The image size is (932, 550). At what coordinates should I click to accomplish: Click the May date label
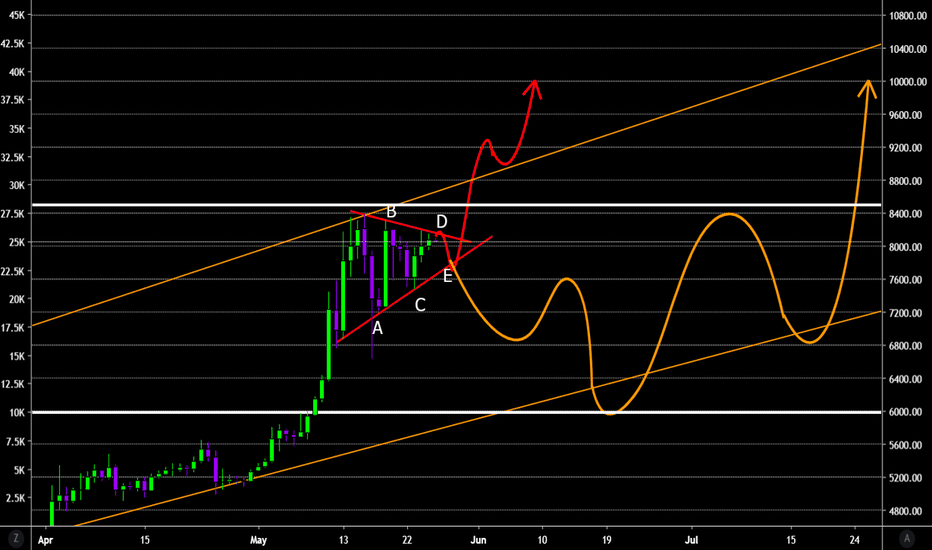(x=259, y=540)
